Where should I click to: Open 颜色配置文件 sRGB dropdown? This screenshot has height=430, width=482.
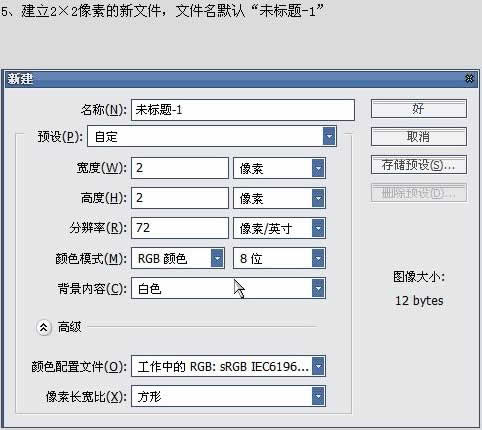(228, 366)
